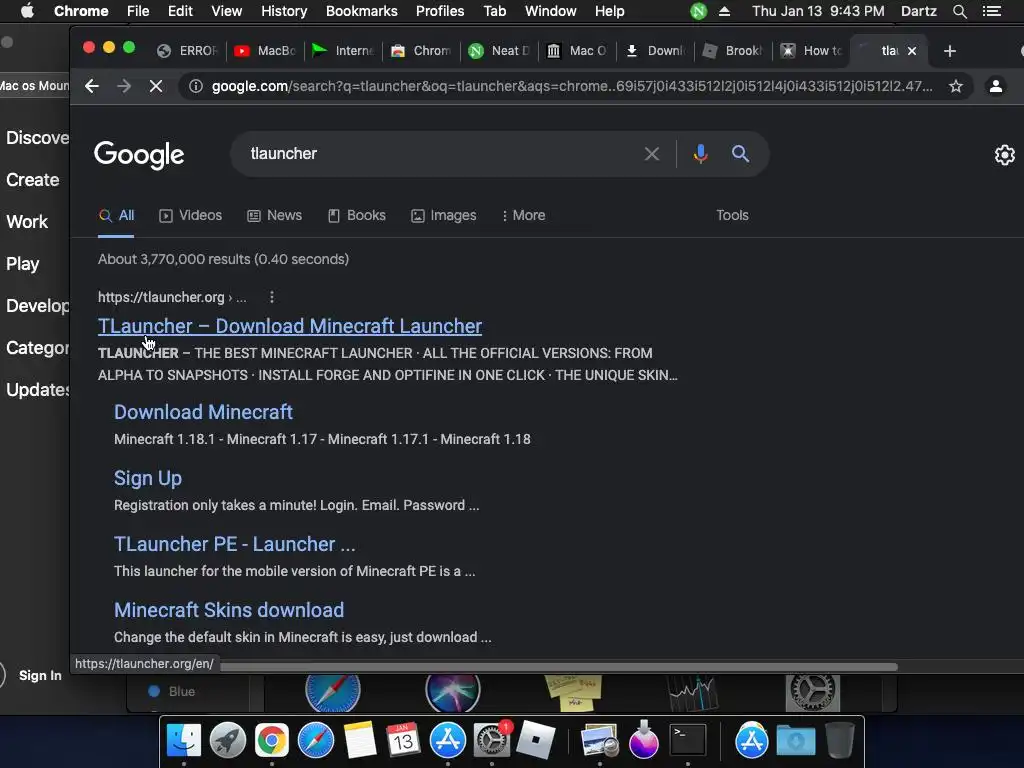Click the horizontal scrollbar at page bottom
This screenshot has width=1024, height=768.
coord(558,667)
